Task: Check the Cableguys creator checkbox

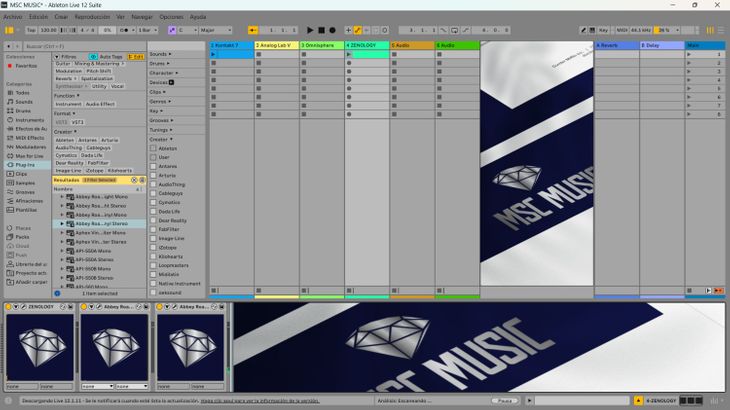Action: [153, 193]
